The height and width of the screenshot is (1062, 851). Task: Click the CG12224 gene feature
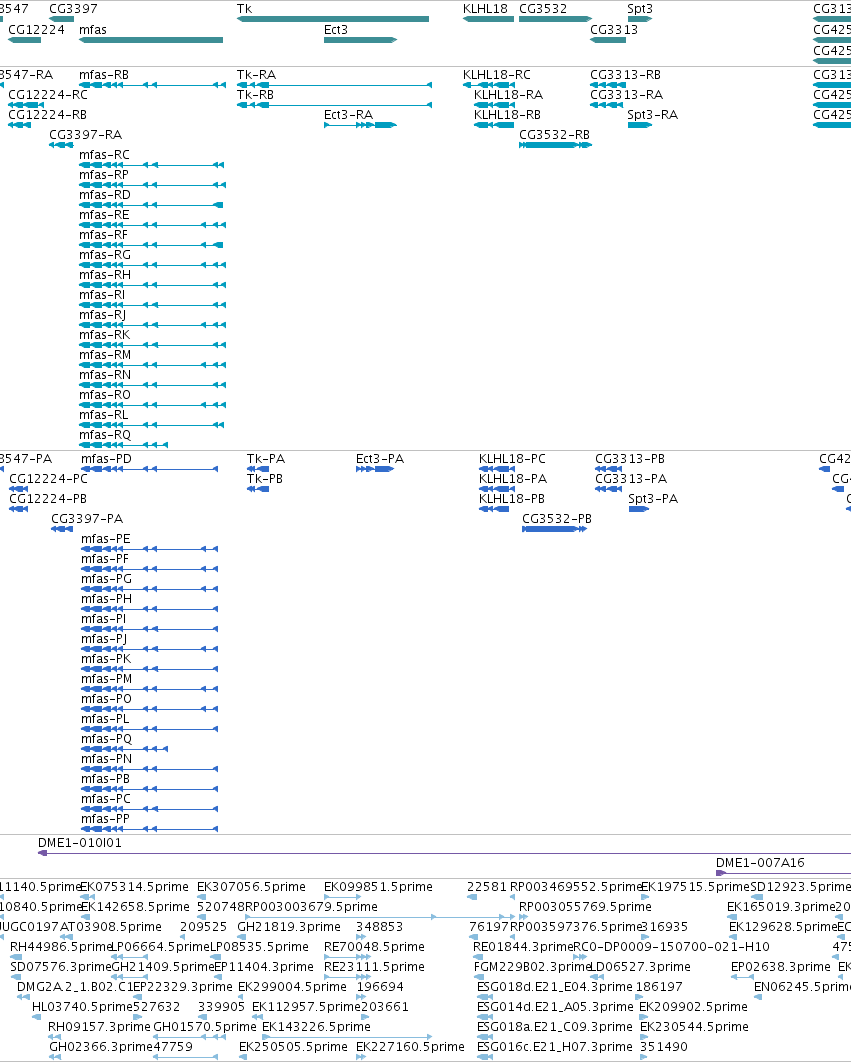24,40
